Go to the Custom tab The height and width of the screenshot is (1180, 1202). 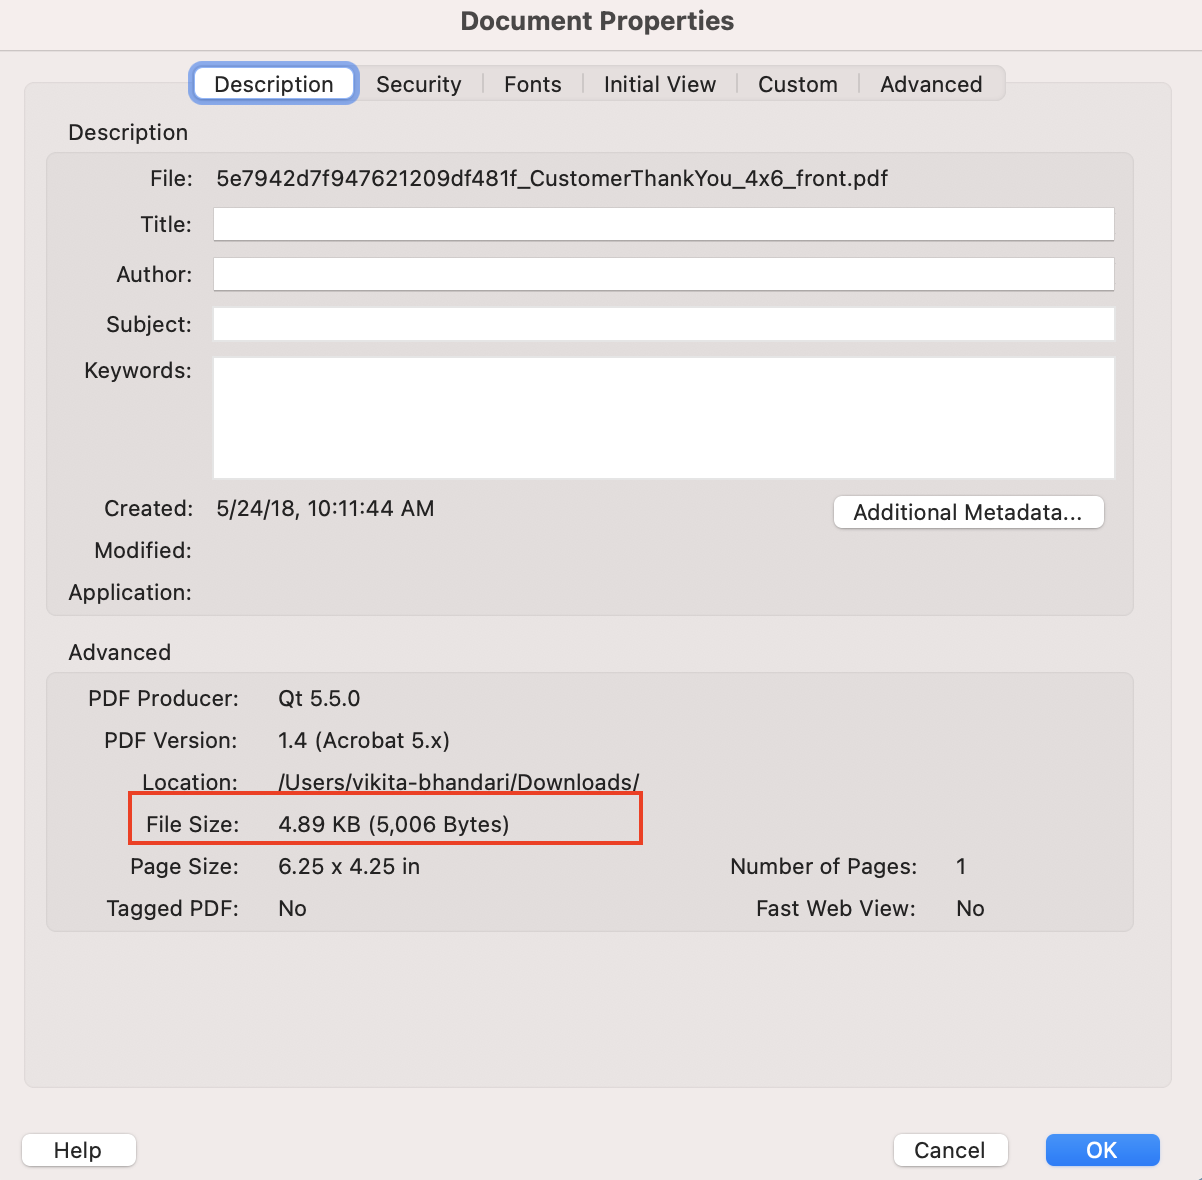coord(797,84)
